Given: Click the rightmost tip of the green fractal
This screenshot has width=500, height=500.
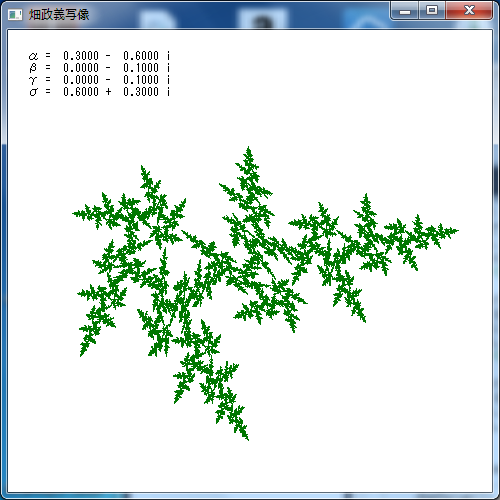Looking at the screenshot, I should 456,230.
